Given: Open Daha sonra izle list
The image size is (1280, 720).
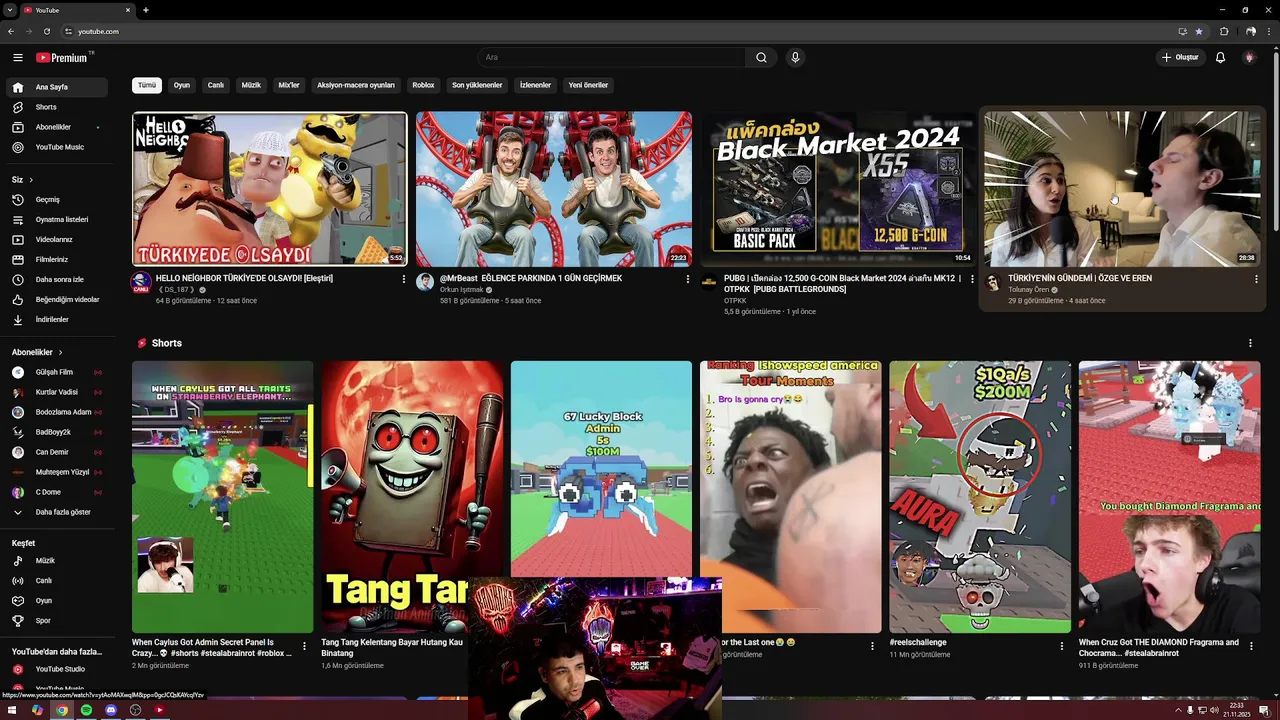Looking at the screenshot, I should pos(56,280).
